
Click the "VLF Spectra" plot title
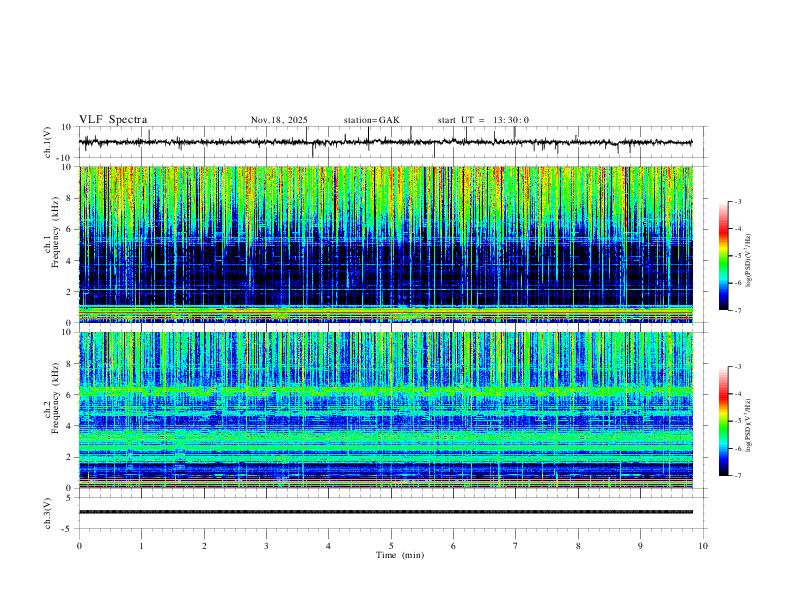pos(113,120)
